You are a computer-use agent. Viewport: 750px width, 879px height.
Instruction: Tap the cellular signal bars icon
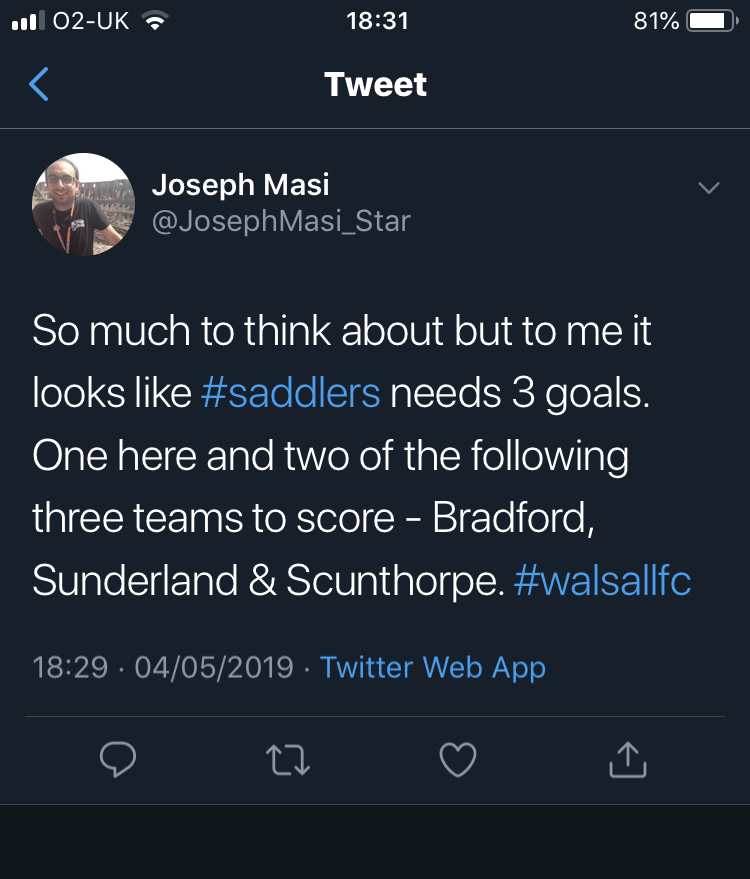[x=28, y=21]
